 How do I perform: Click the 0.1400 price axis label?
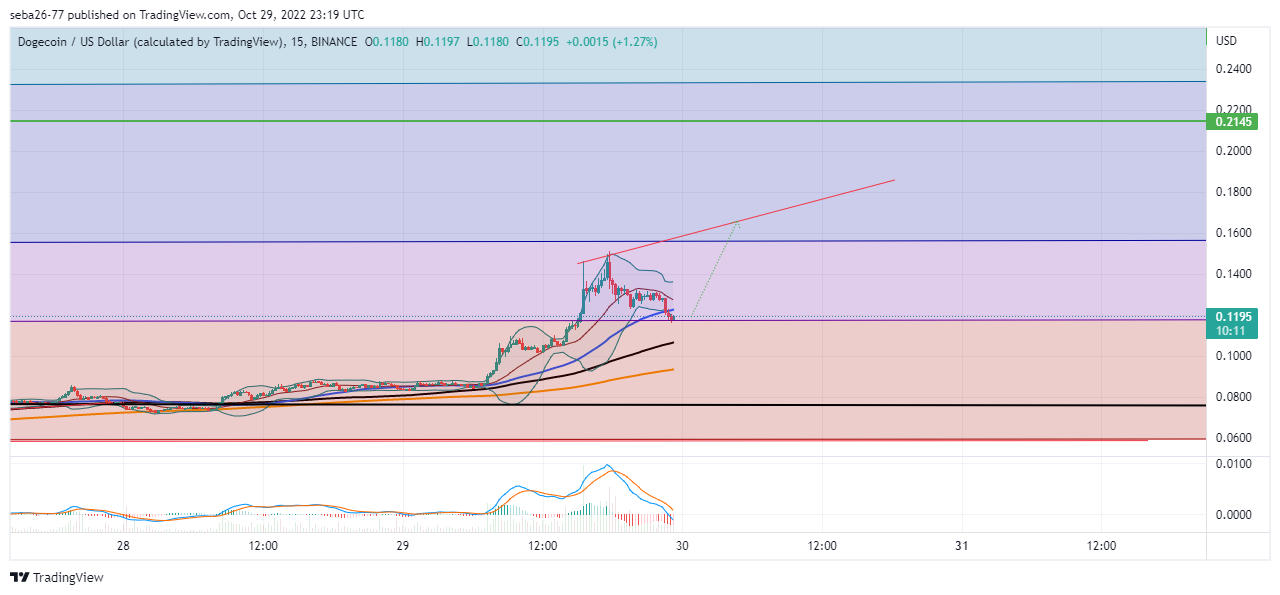point(1232,274)
